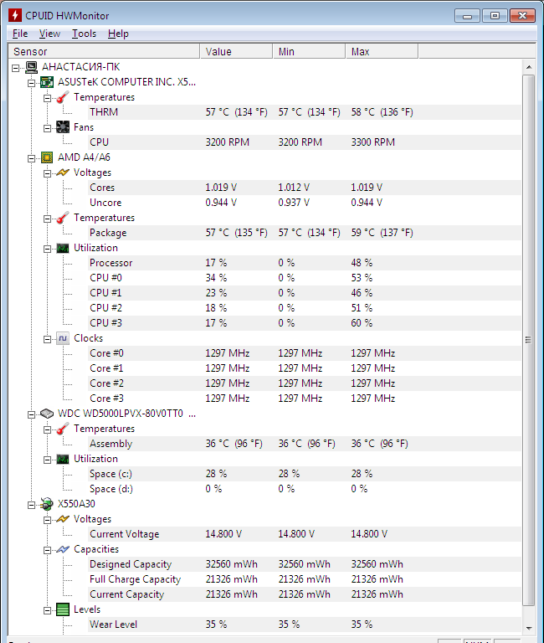Click the HWMonitor lightning app icon
The height and width of the screenshot is (643, 544).
(15, 16)
